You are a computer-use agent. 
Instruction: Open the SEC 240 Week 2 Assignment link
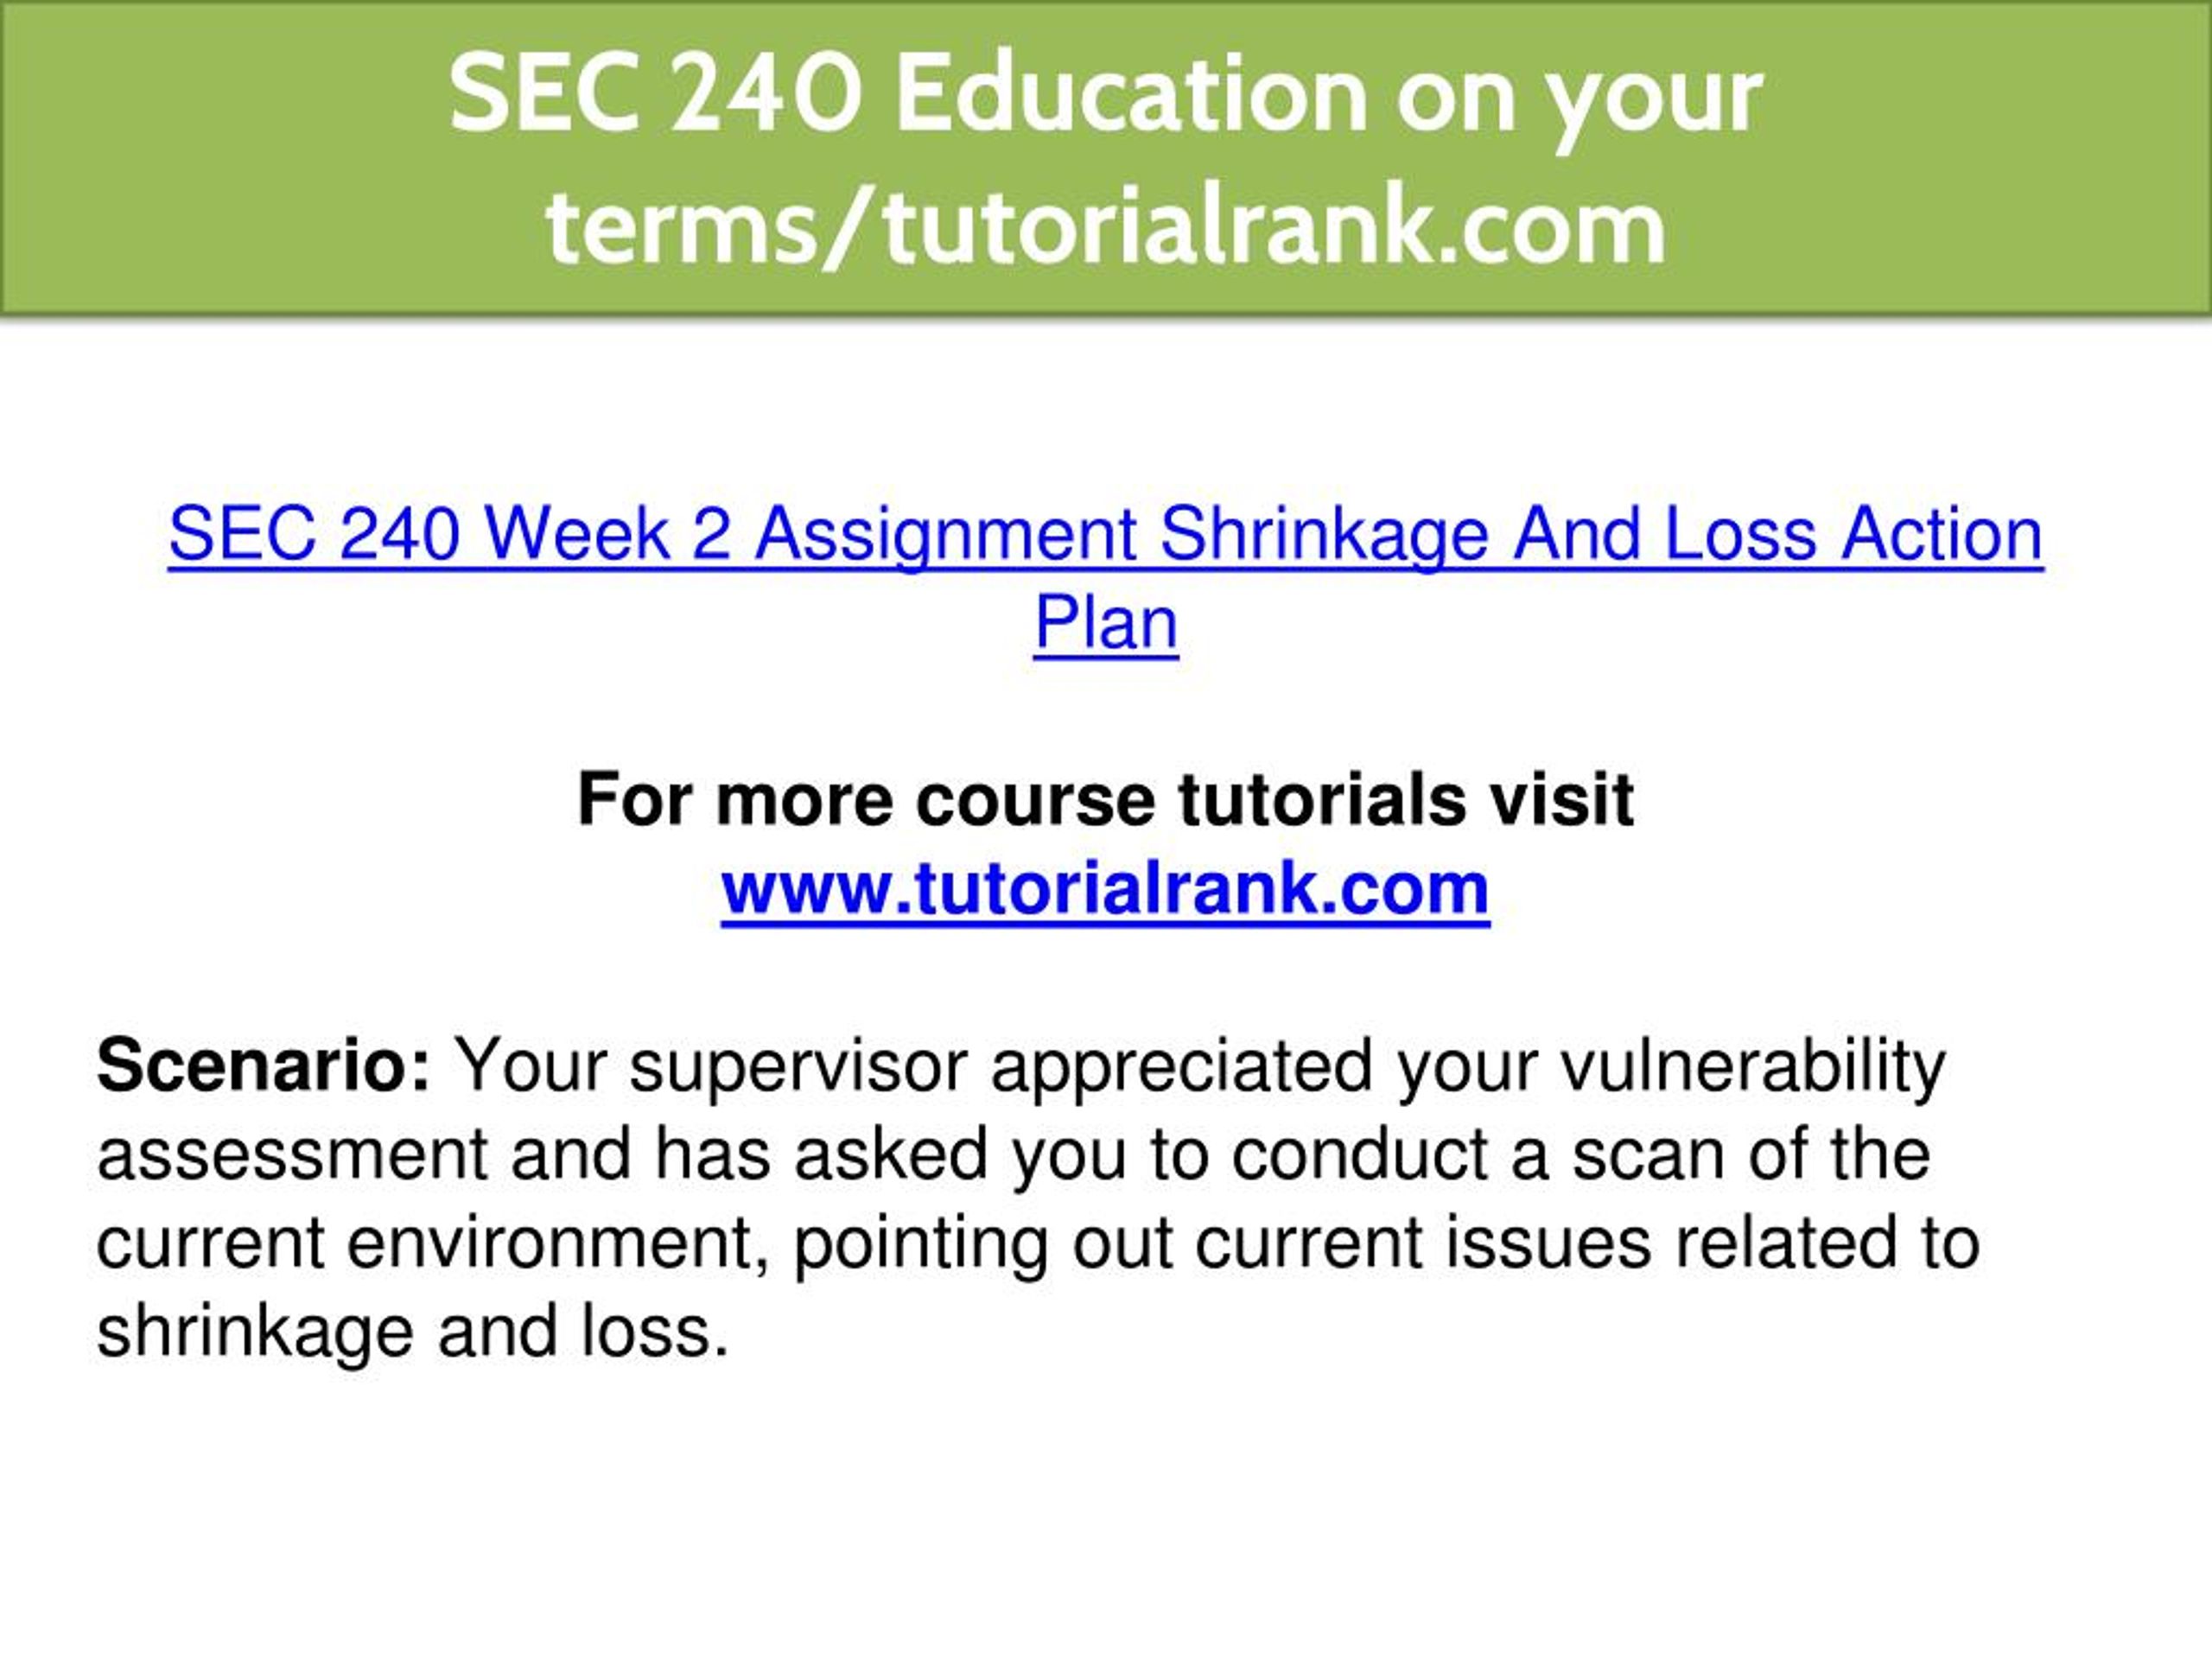point(1105,578)
